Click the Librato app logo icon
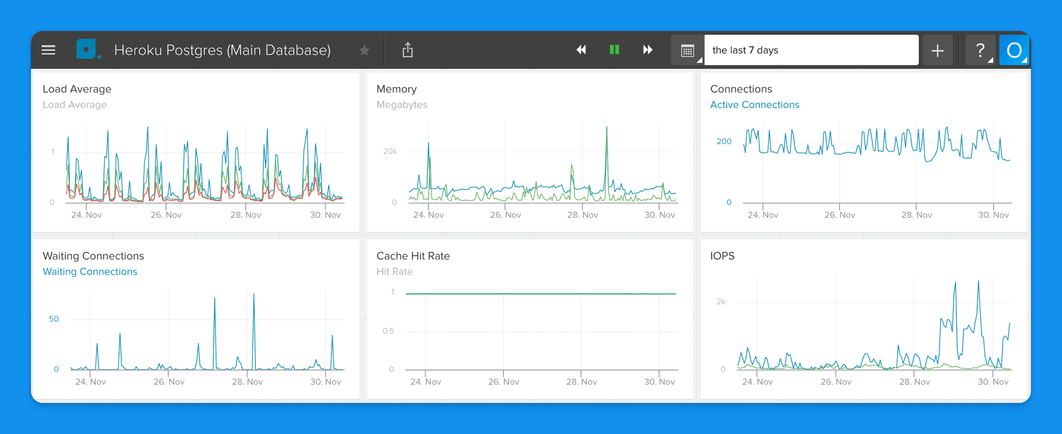This screenshot has height=434, width=1062. point(88,50)
